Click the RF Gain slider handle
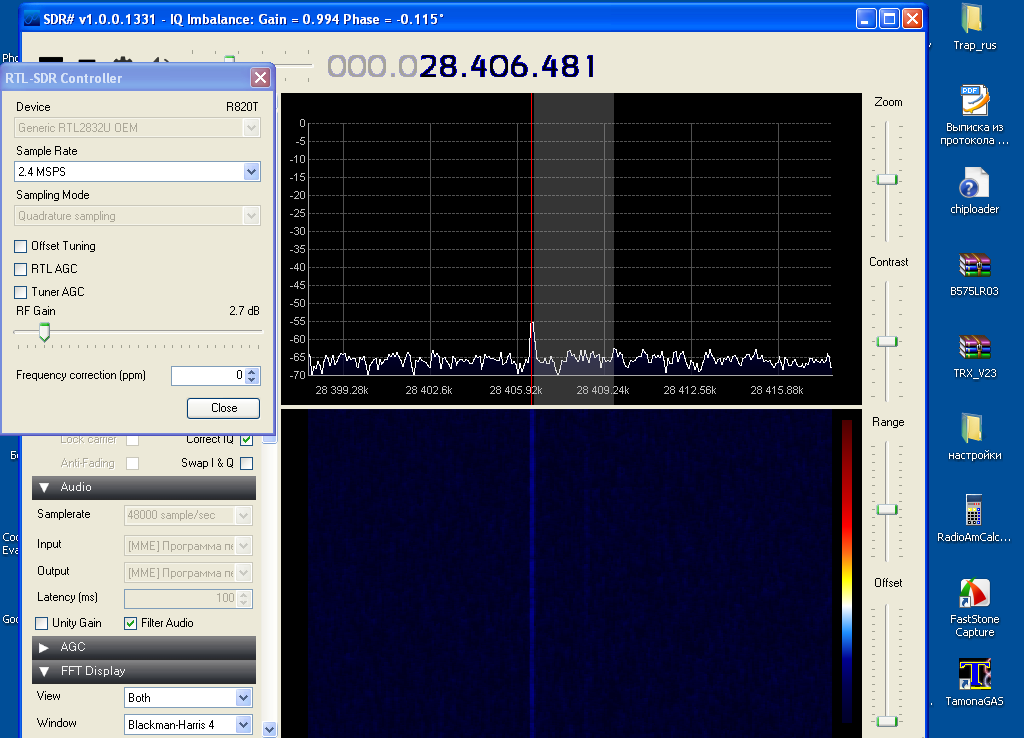The height and width of the screenshot is (738, 1024). click(44, 332)
